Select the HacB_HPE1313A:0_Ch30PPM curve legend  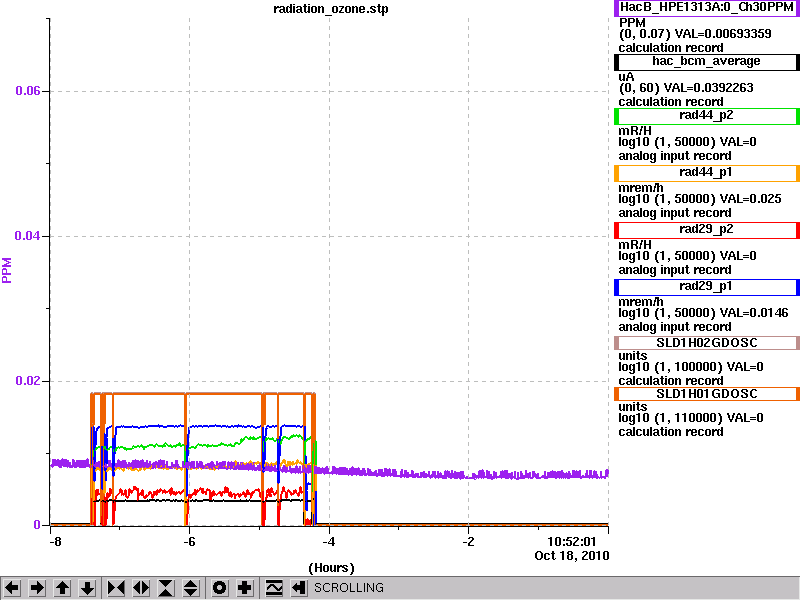(x=707, y=8)
